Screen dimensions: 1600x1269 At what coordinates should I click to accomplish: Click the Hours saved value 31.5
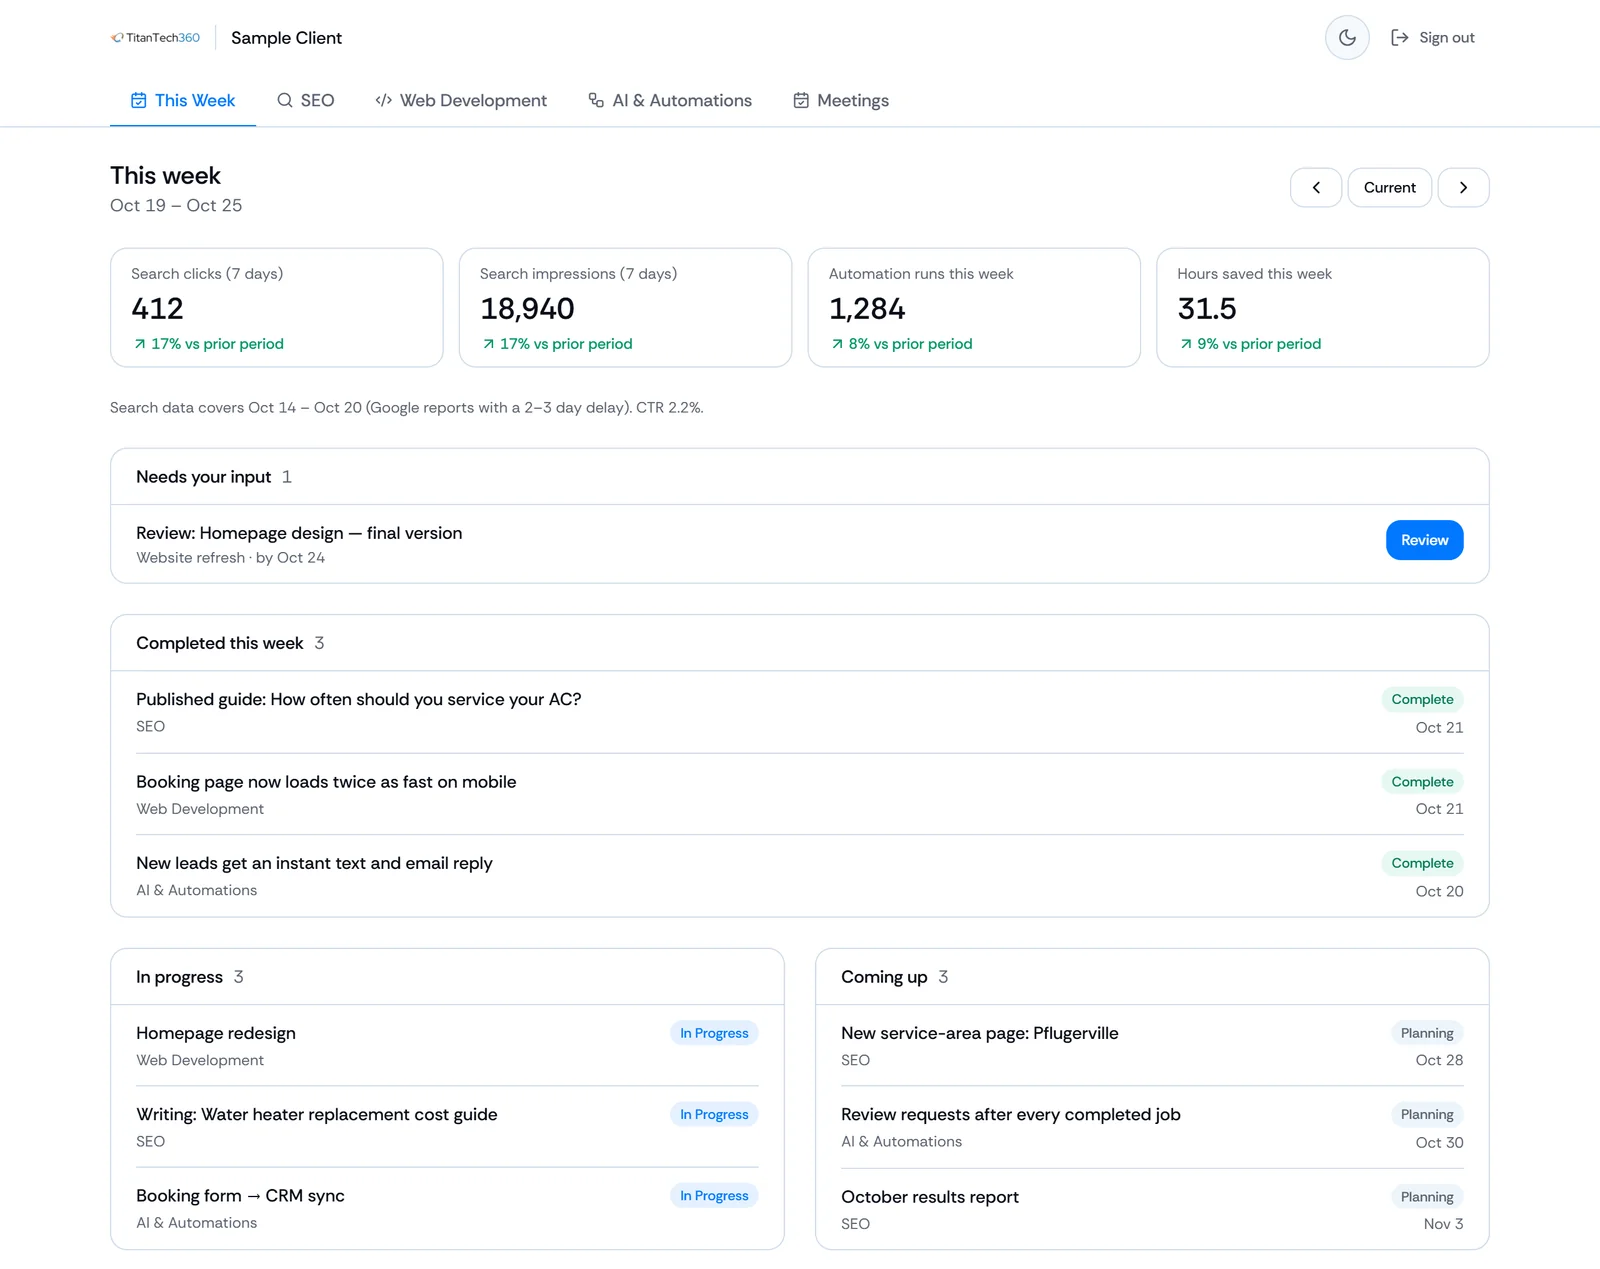point(1207,309)
